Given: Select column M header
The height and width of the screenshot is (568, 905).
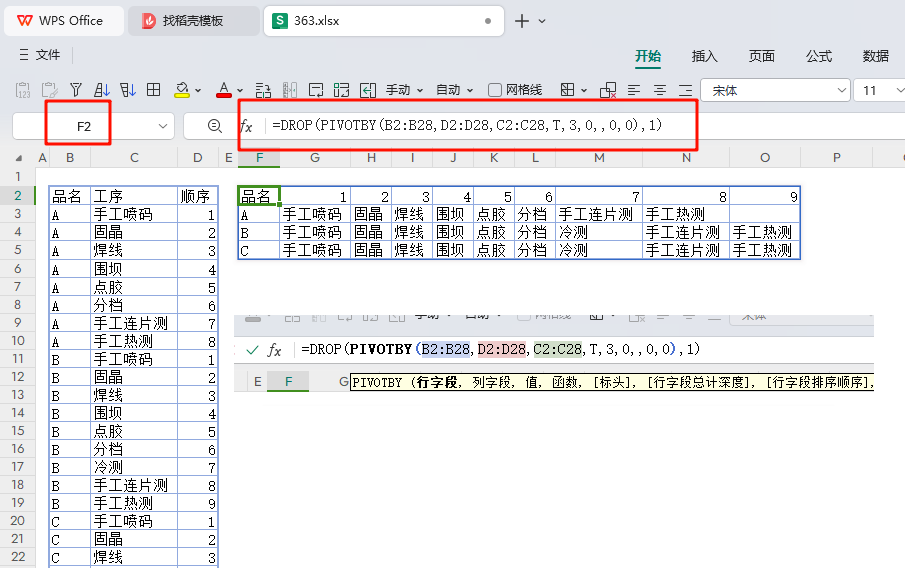Looking at the screenshot, I should (600, 158).
